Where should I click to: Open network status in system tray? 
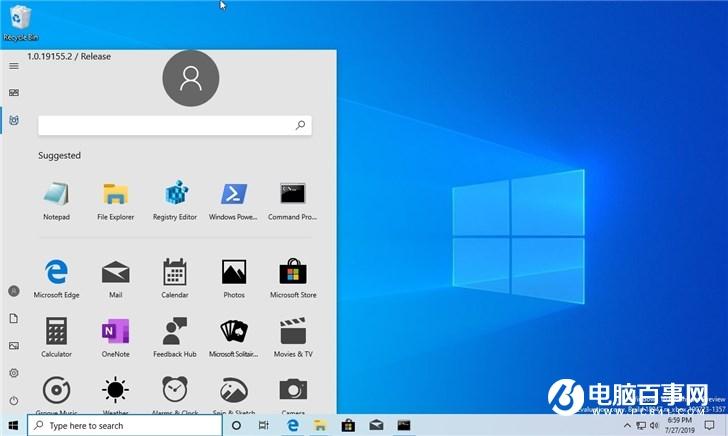641,425
